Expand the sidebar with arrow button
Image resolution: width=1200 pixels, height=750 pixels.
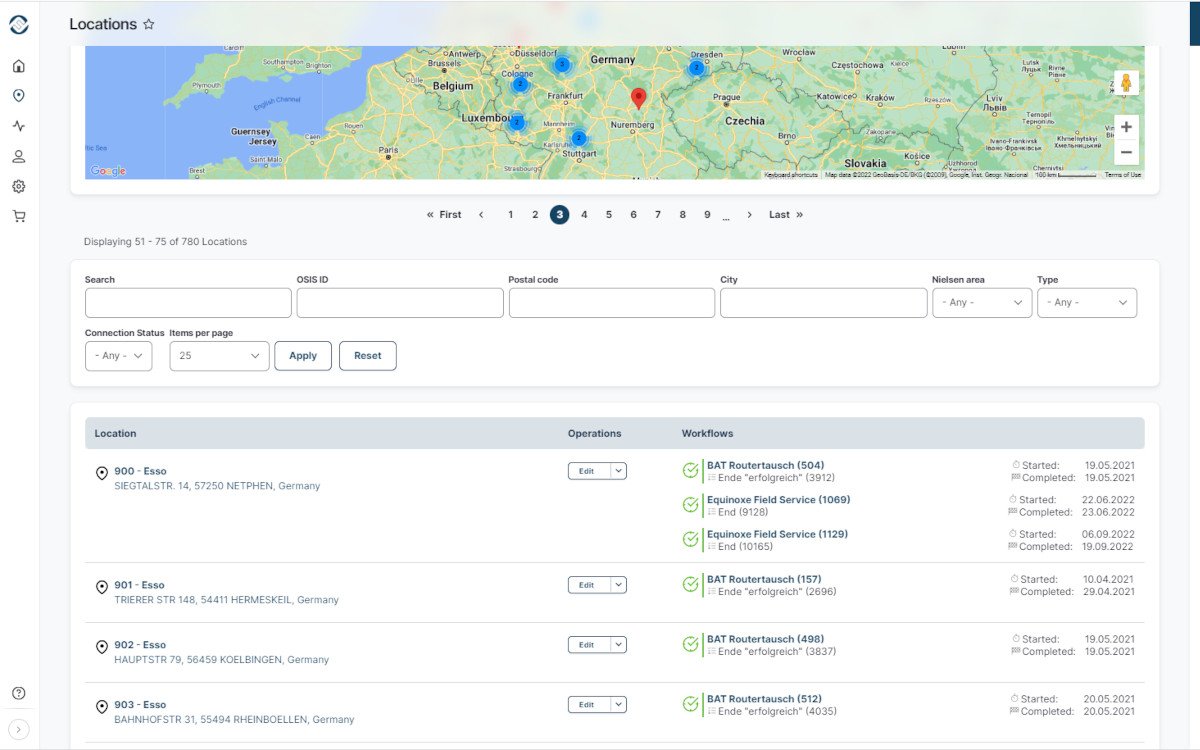coord(19,730)
